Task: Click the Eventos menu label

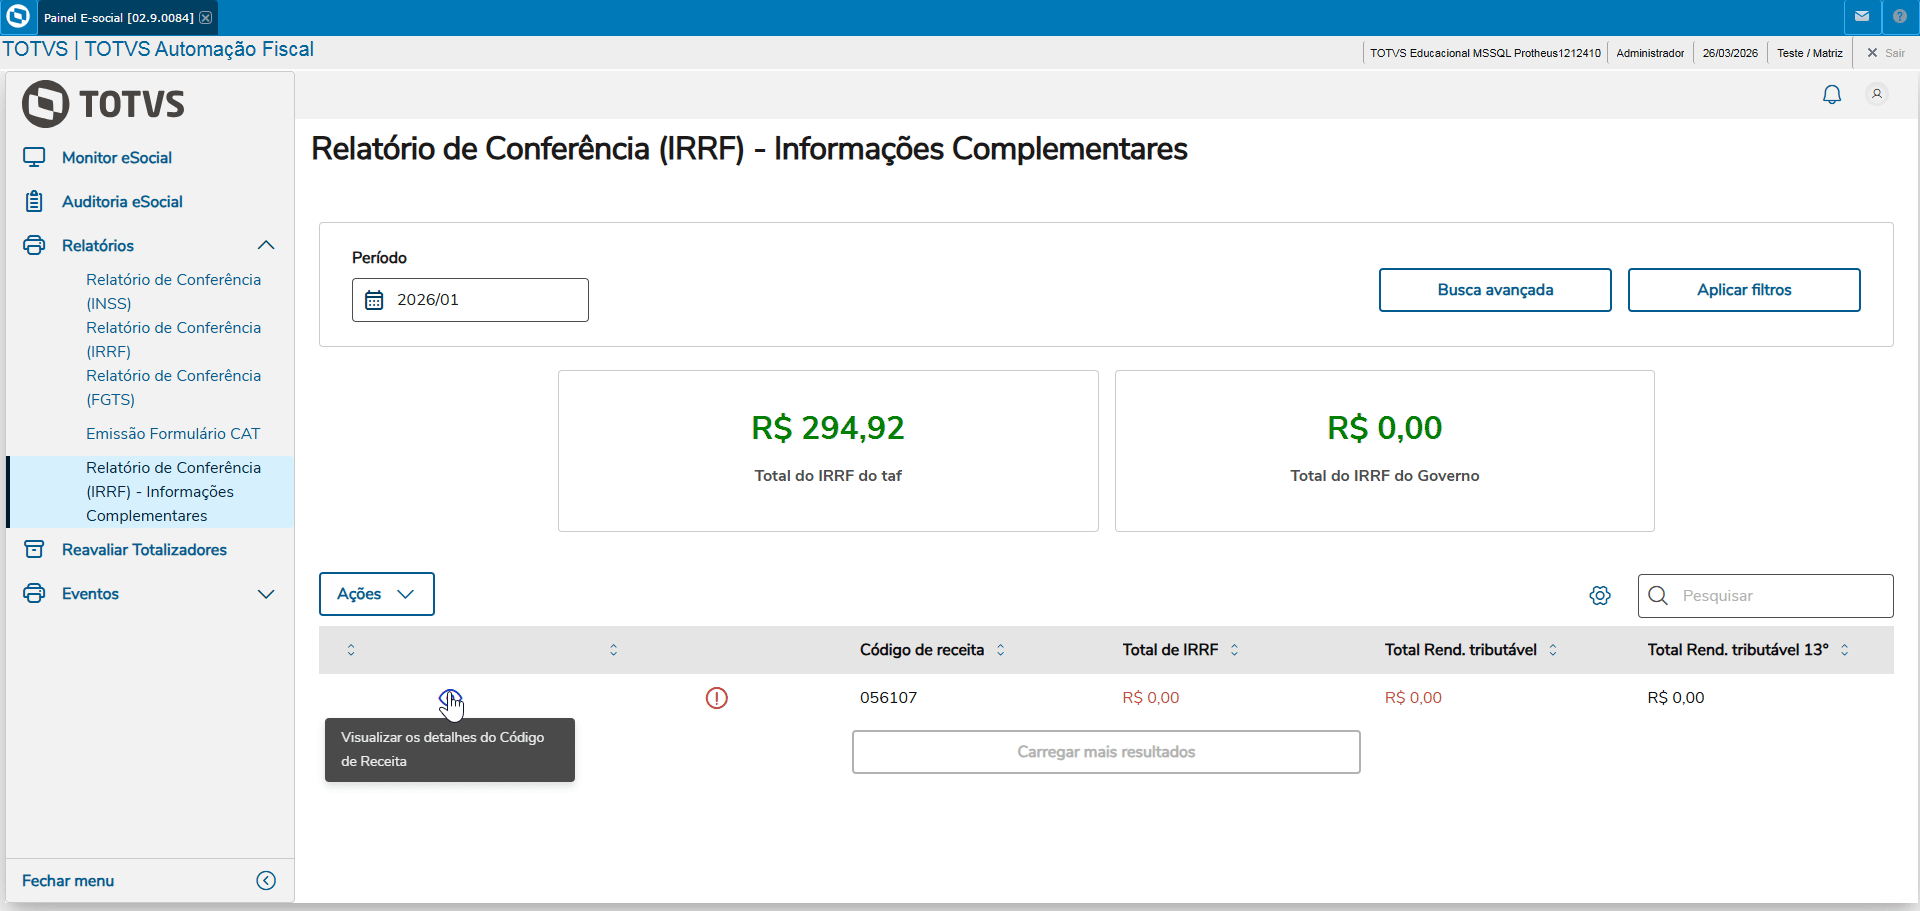Action: 90,593
